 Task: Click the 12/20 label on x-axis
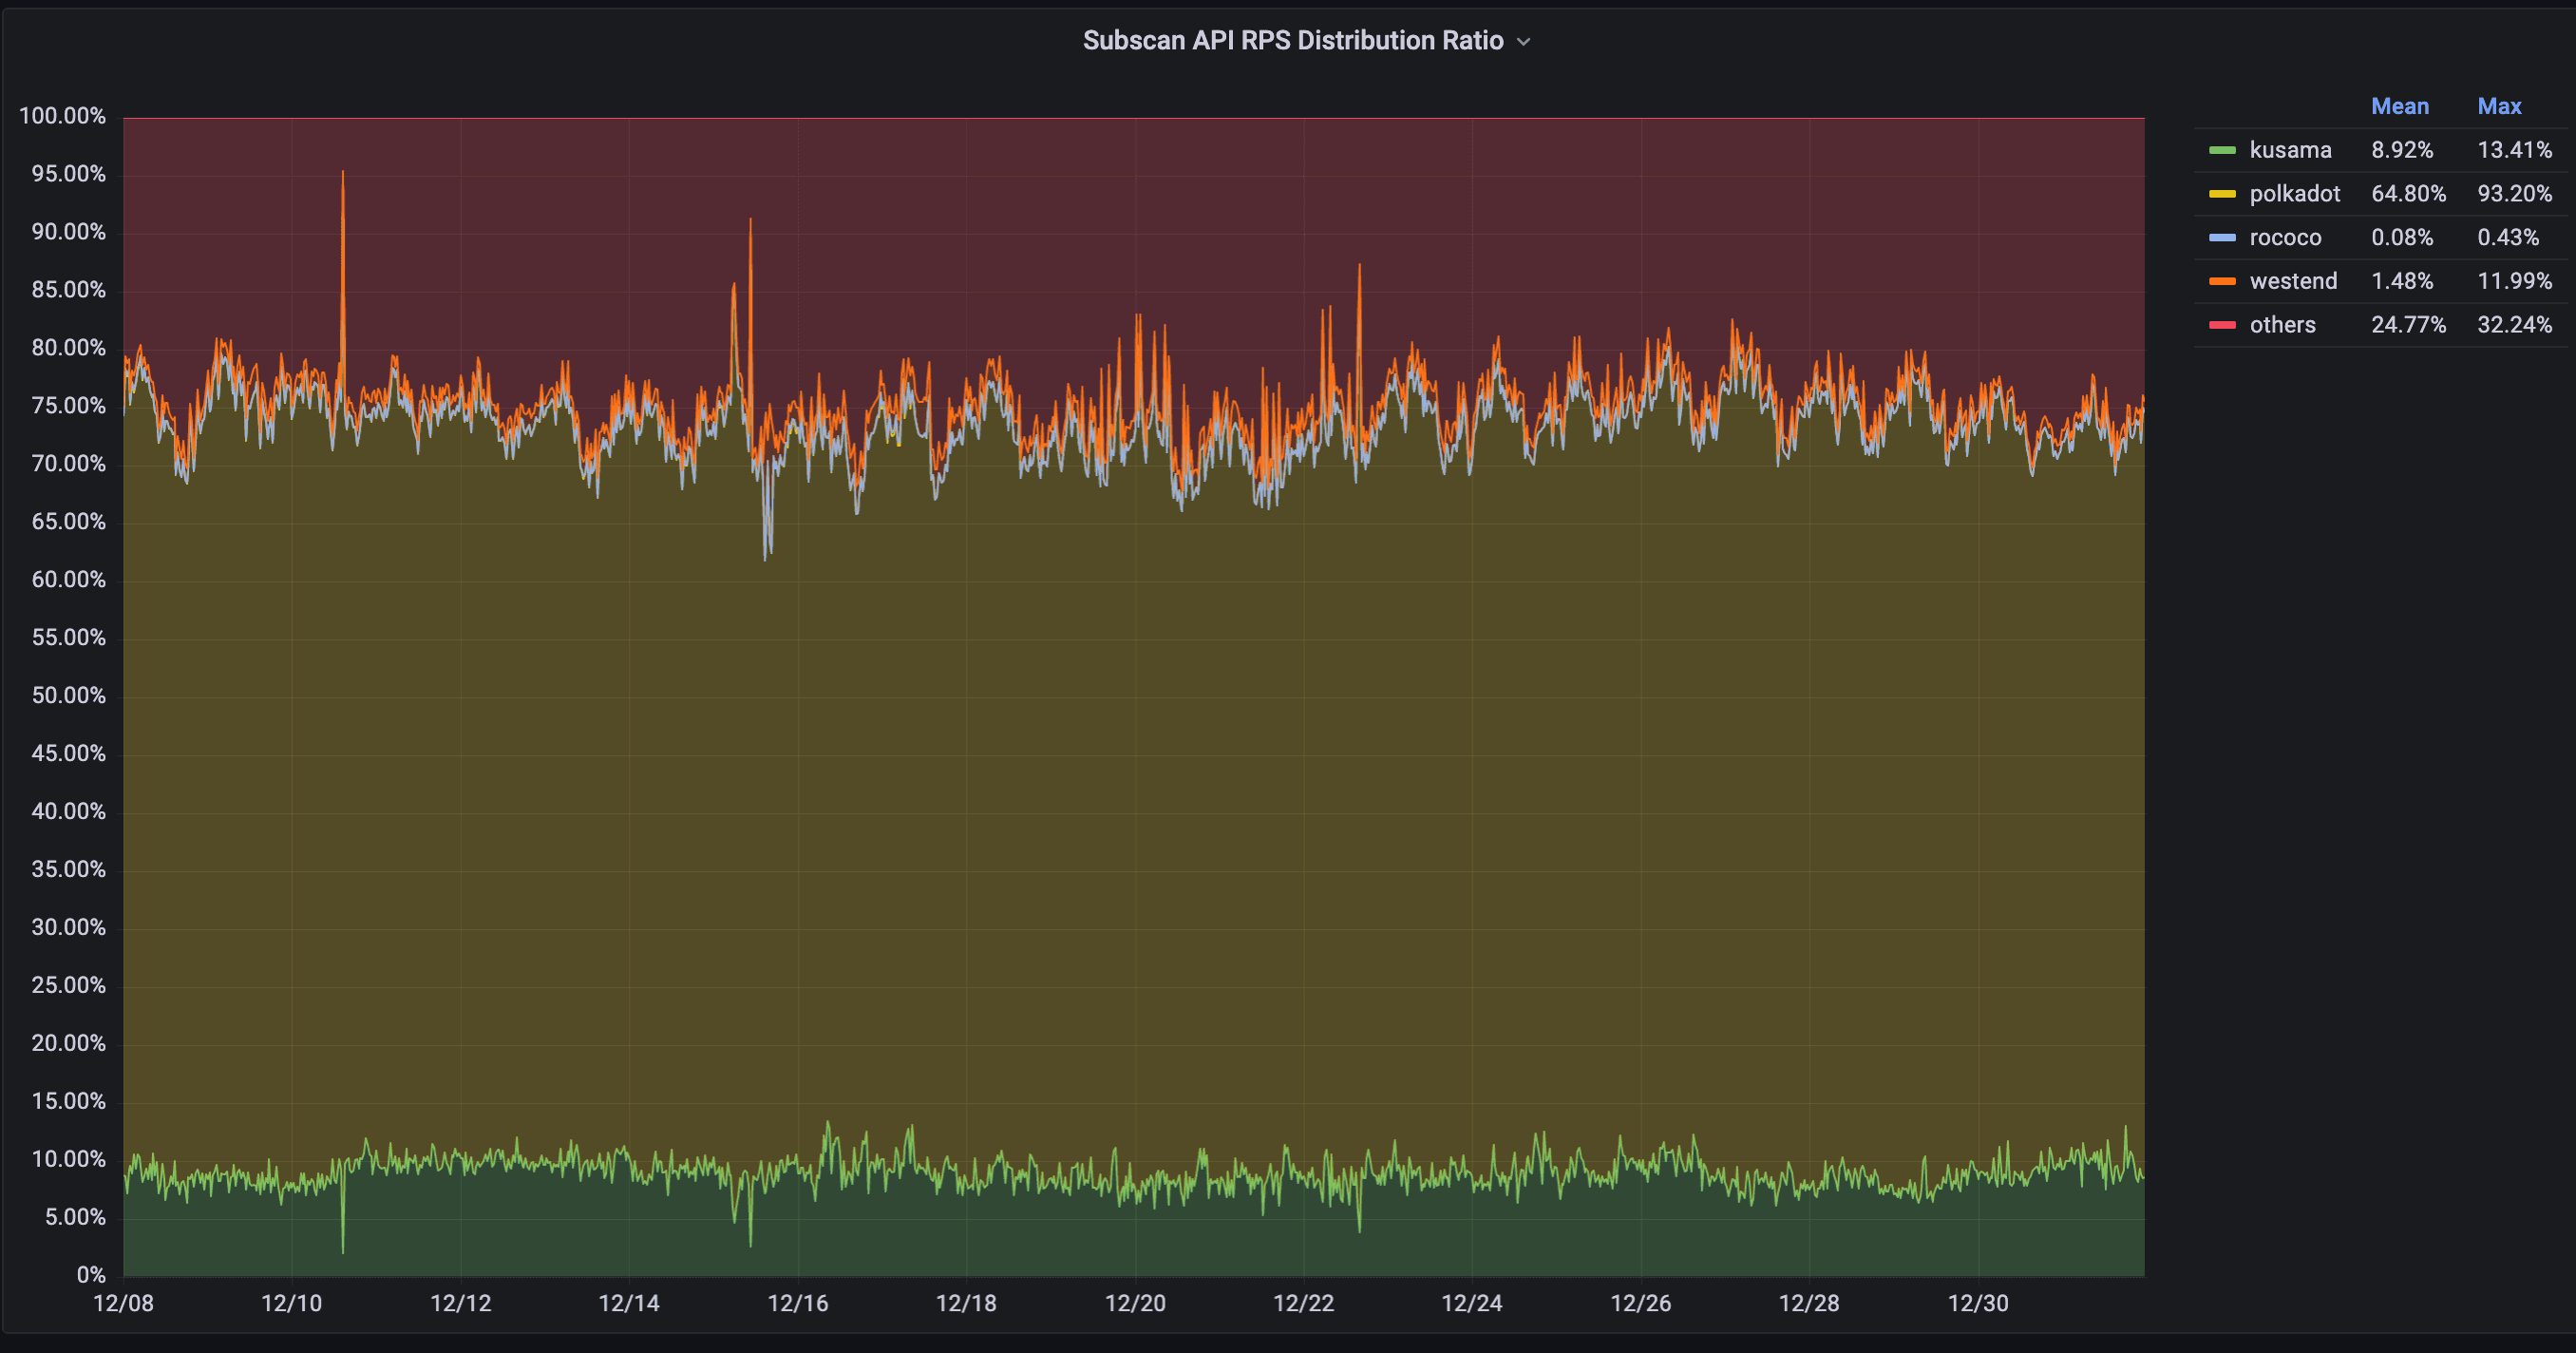pyautogui.click(x=1134, y=1303)
